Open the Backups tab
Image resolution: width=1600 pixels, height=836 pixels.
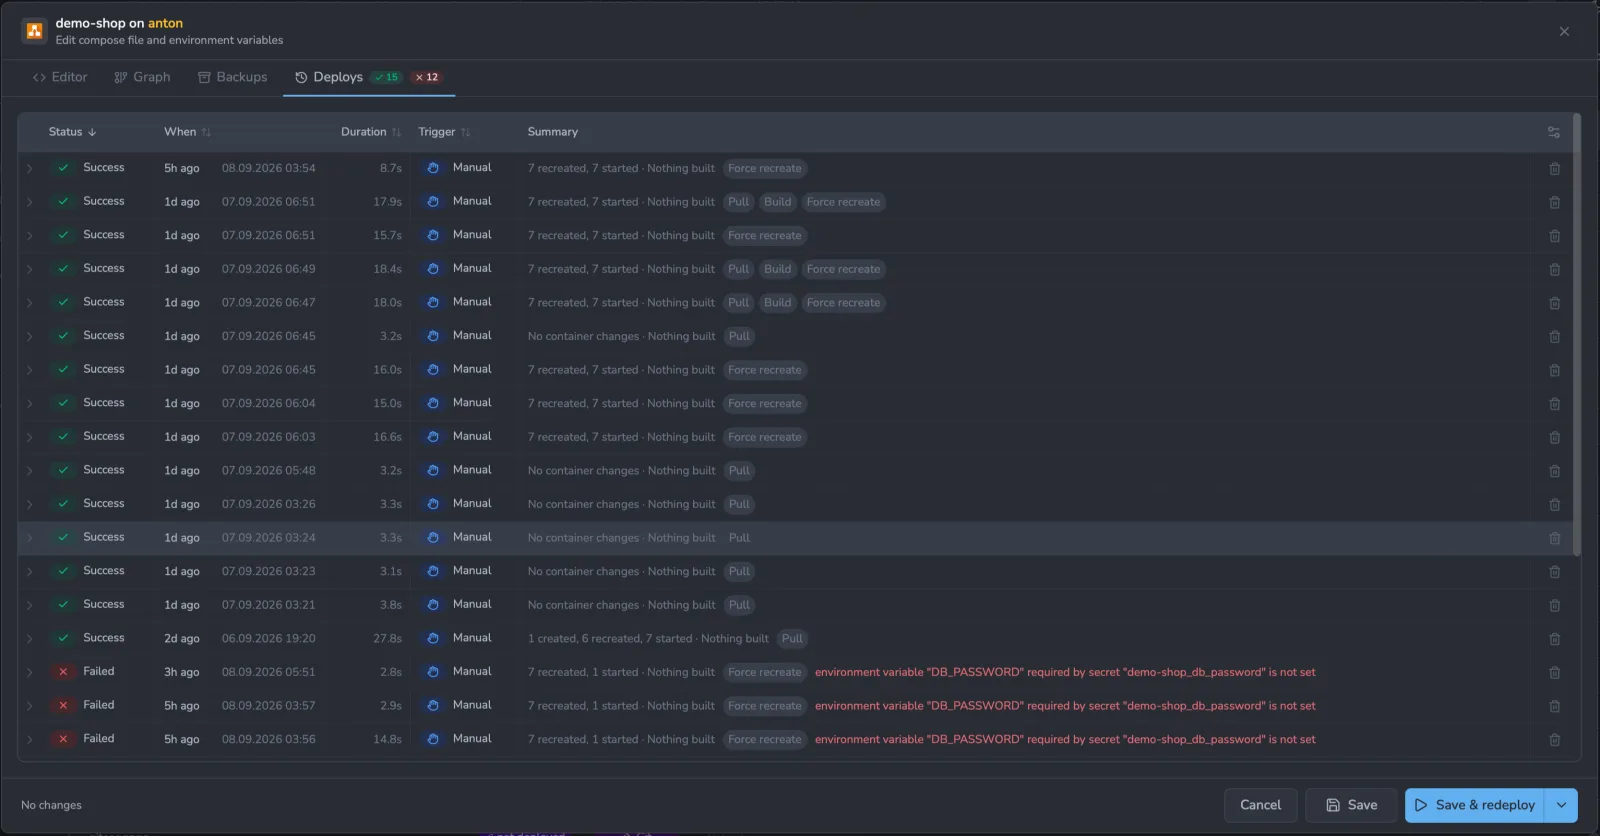point(232,77)
